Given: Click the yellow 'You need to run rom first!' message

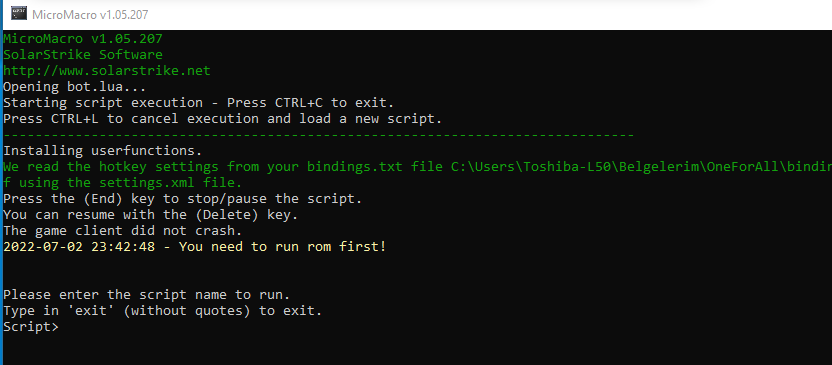Looking at the screenshot, I should click(282, 247).
